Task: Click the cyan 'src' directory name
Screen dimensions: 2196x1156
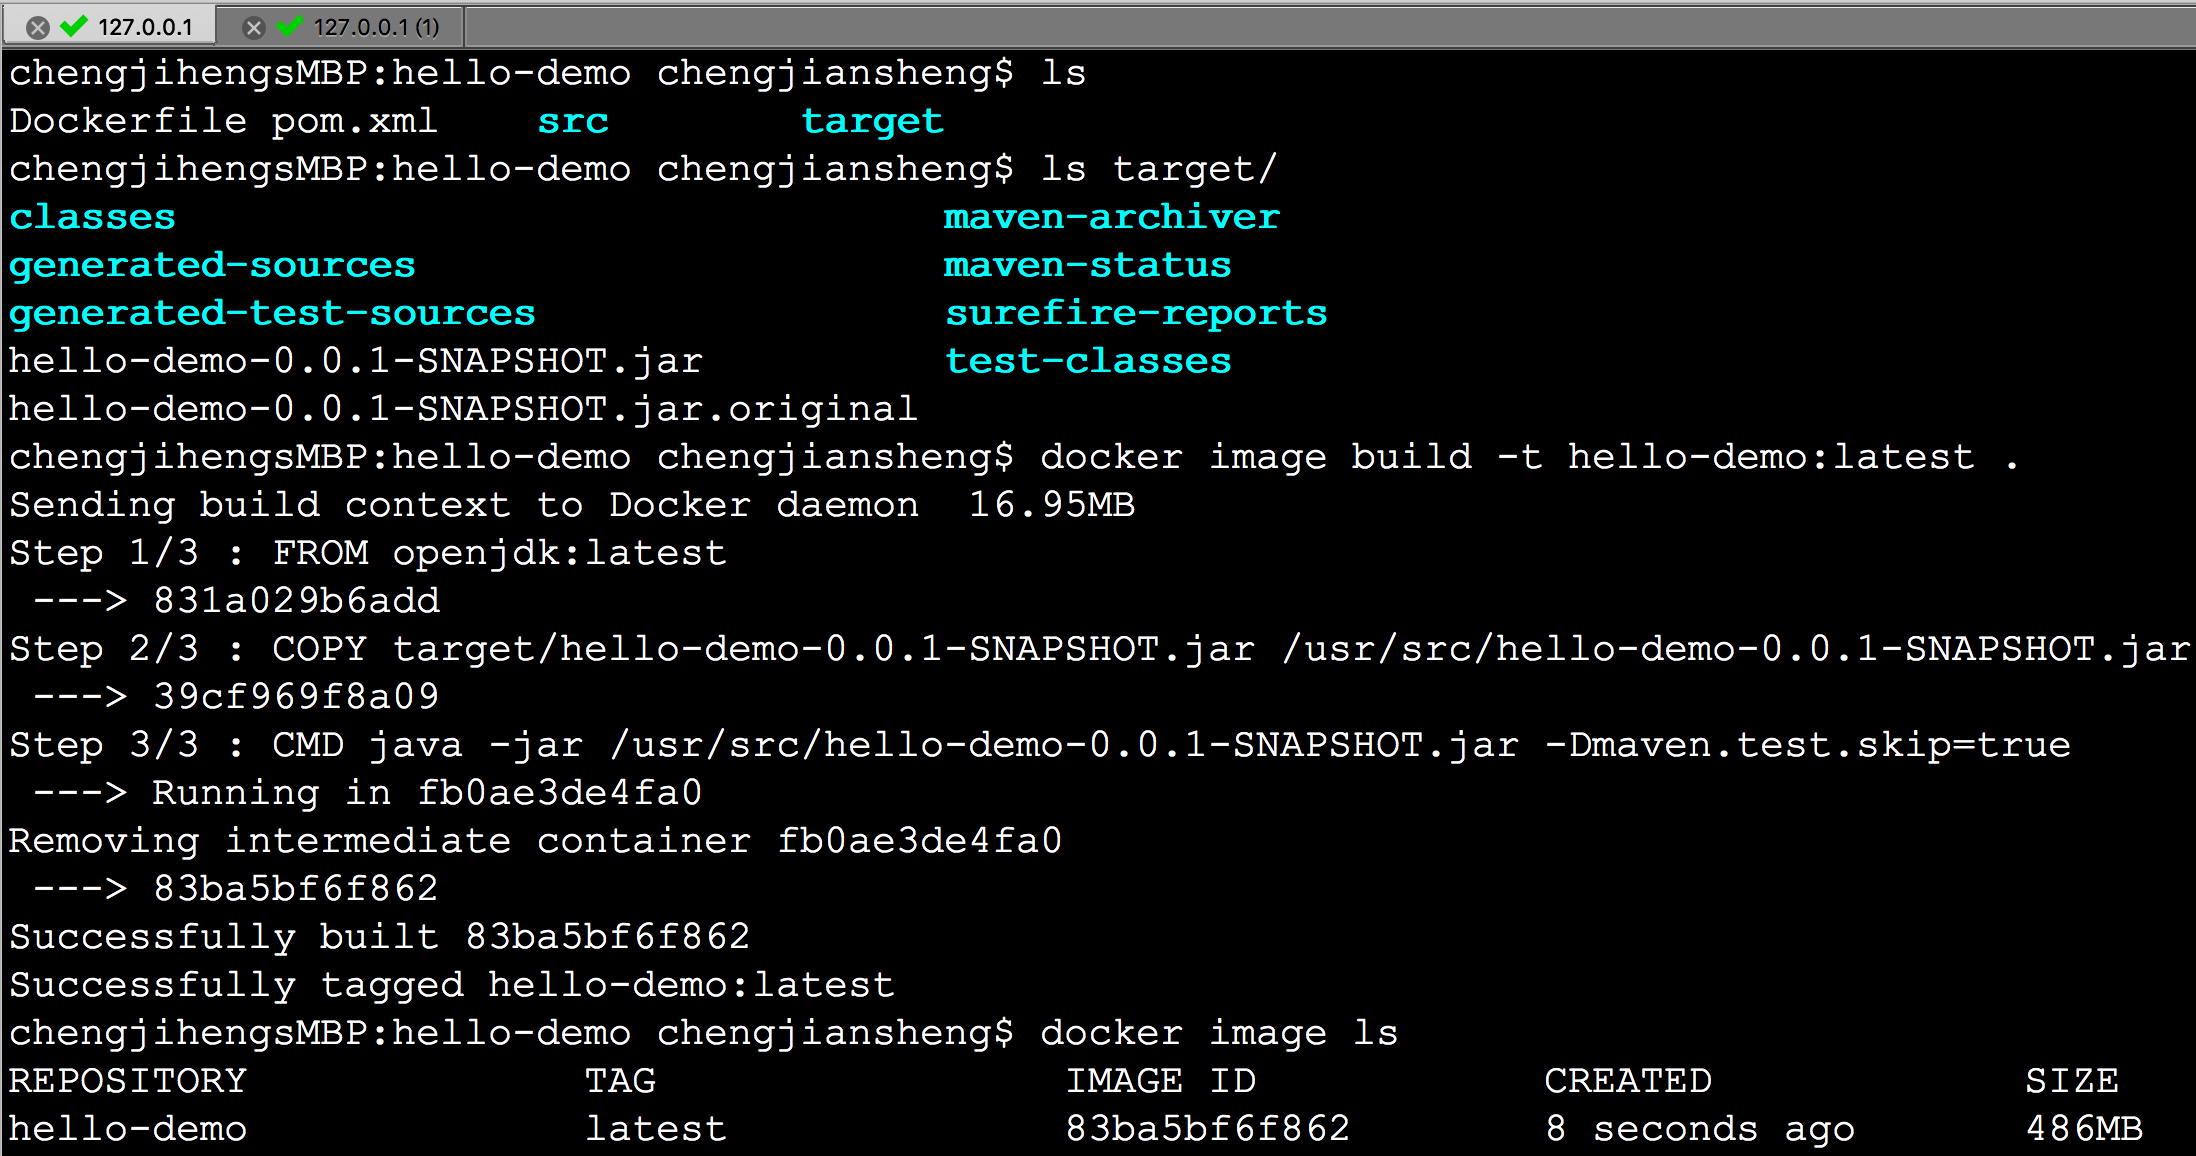Action: click(573, 121)
